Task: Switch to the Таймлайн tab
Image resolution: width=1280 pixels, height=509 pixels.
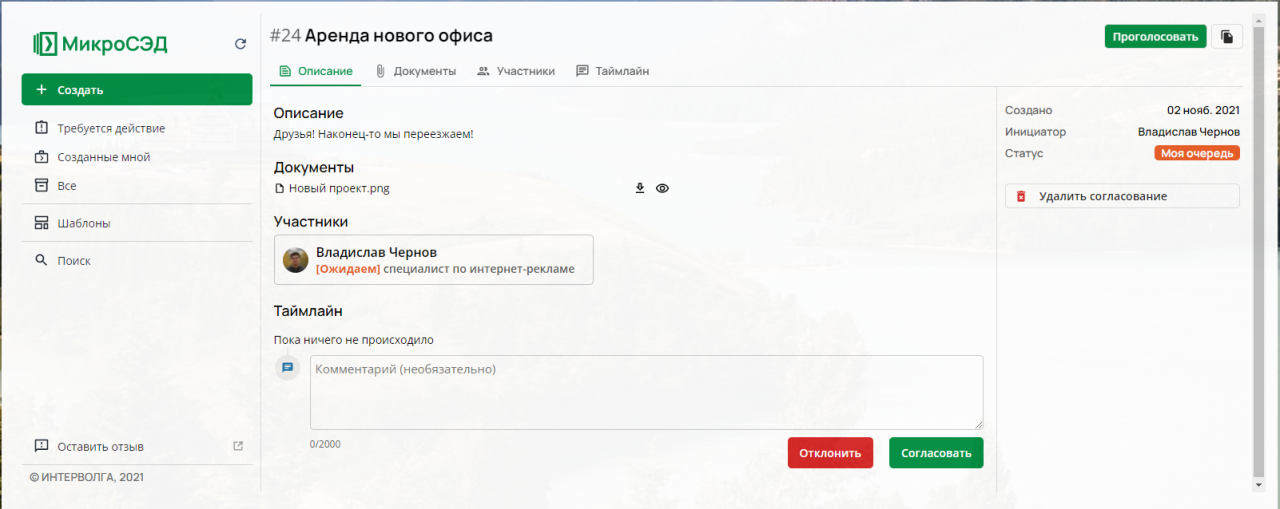Action: 612,71
